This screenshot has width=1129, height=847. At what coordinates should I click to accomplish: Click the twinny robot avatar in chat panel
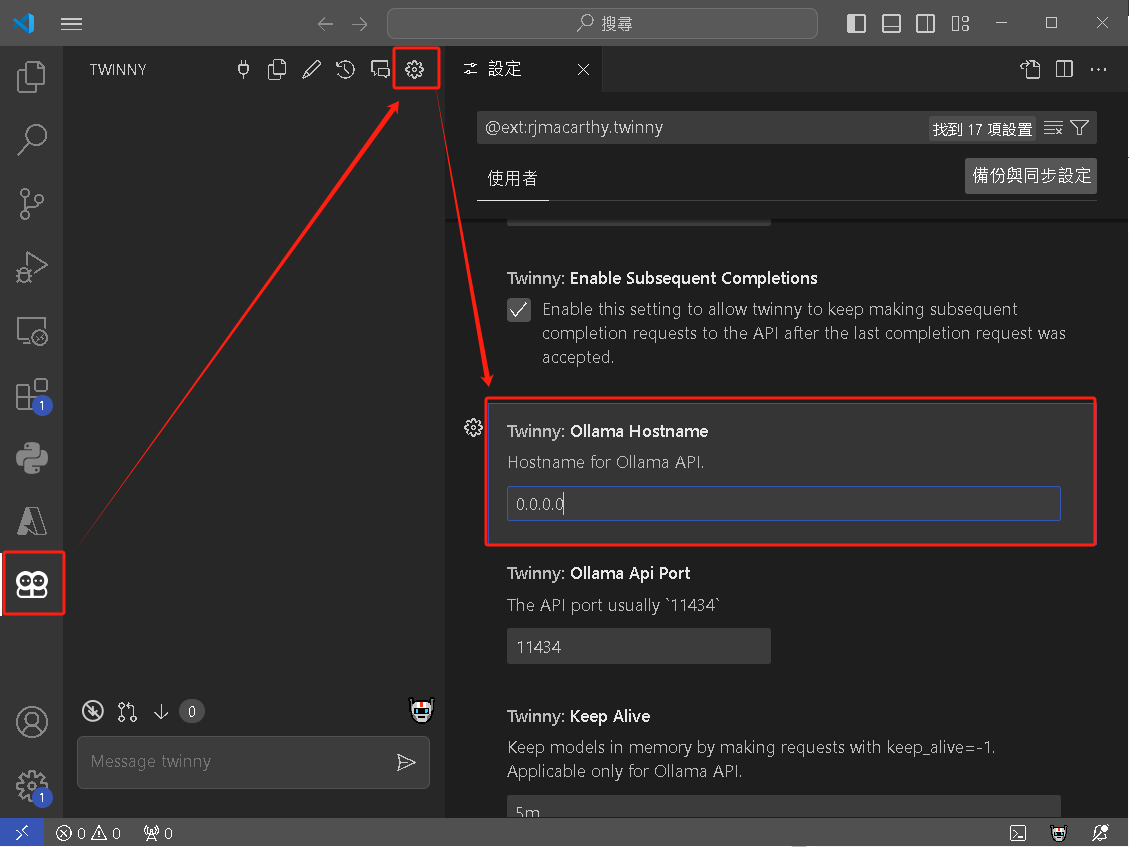[x=421, y=710]
